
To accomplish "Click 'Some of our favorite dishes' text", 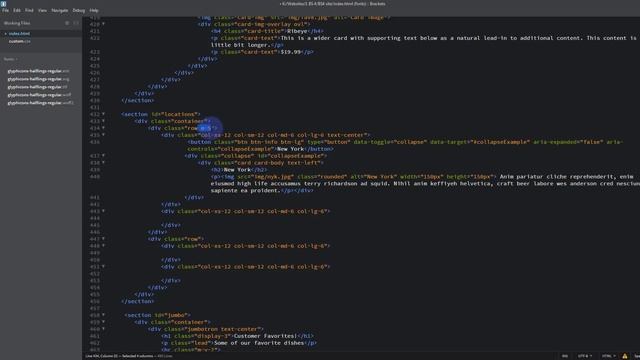I will [259, 343].
